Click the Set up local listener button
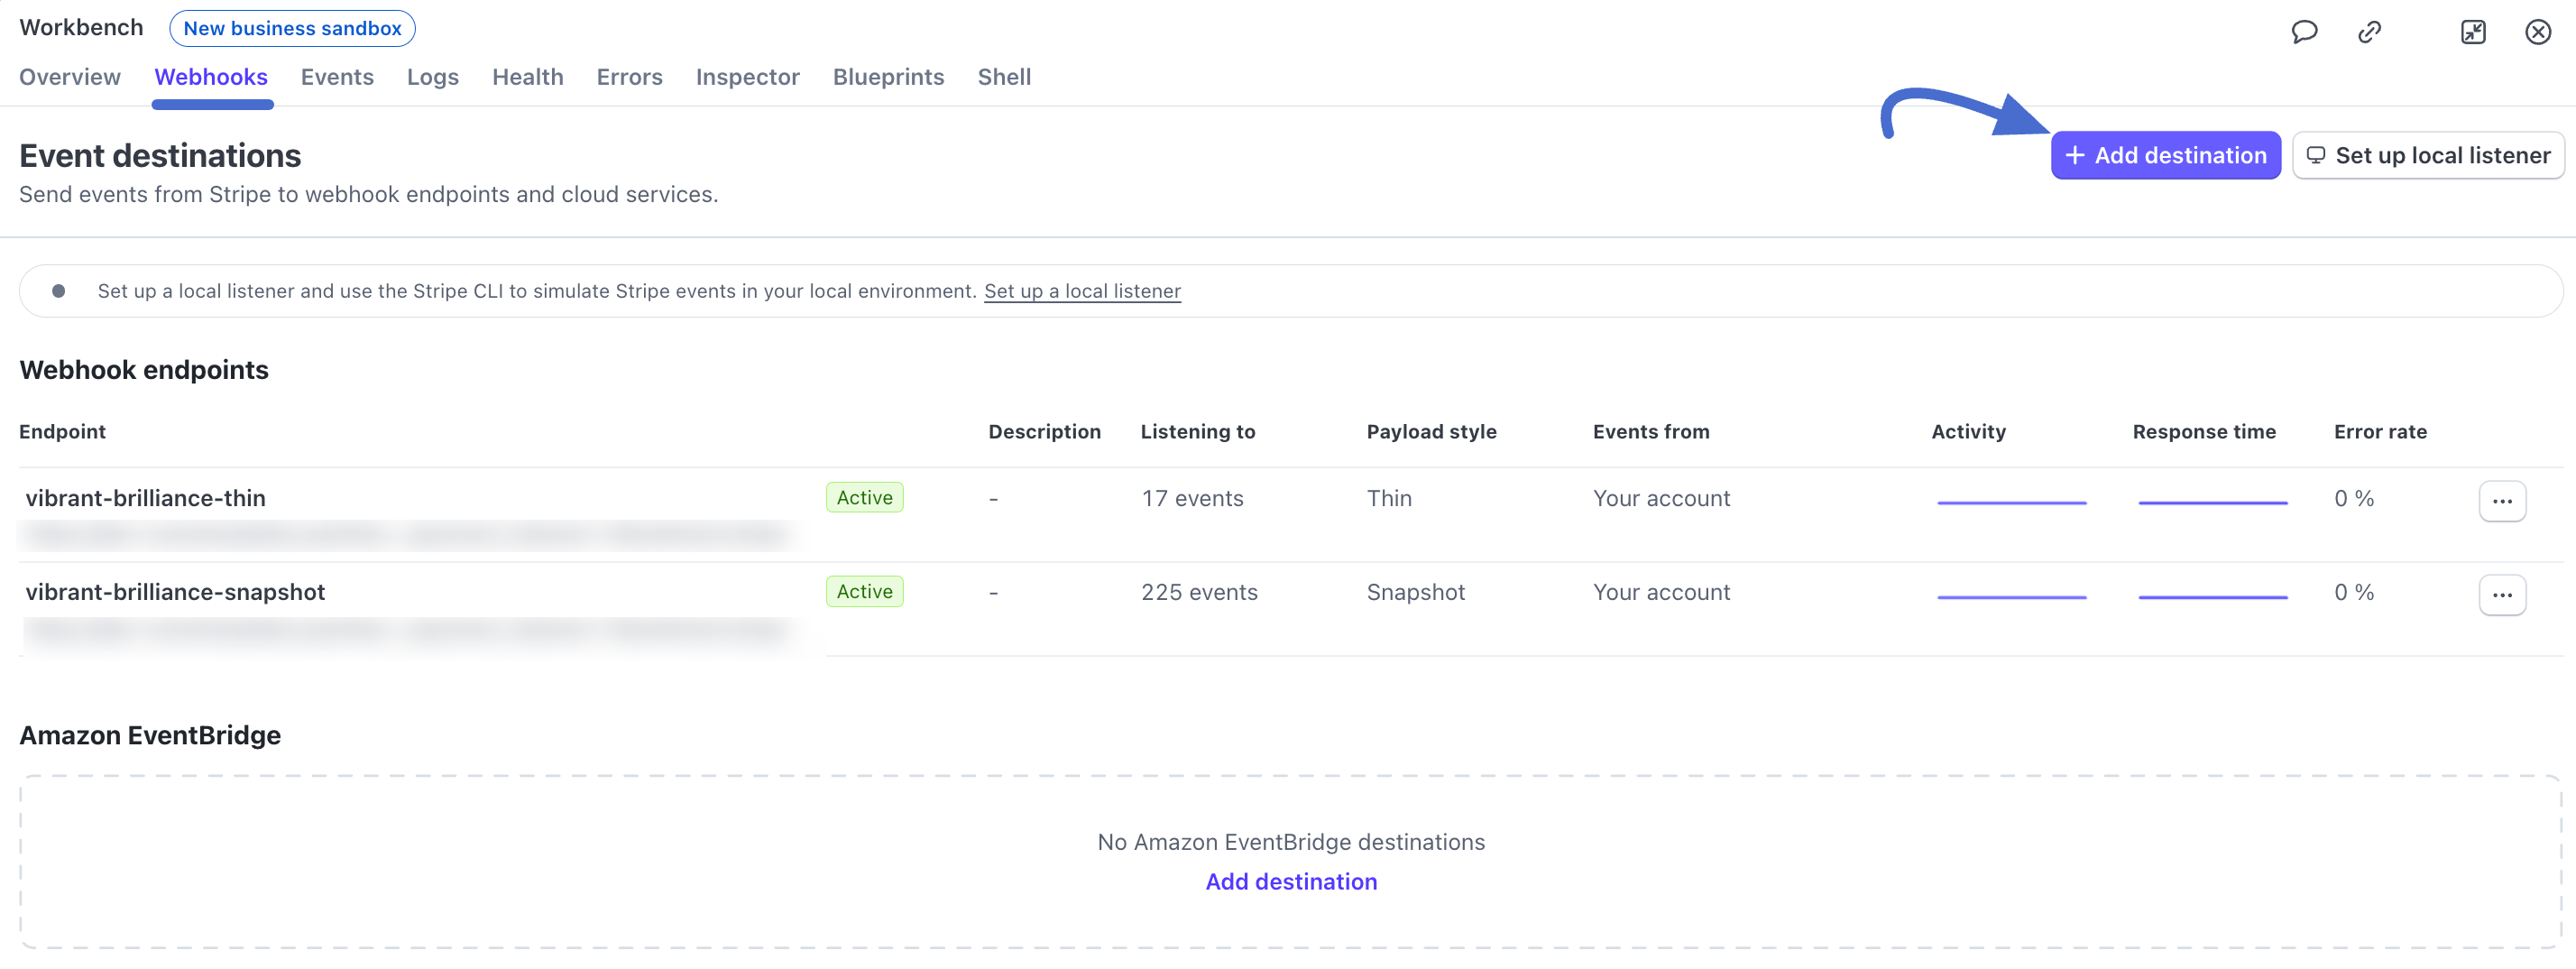 tap(2427, 155)
